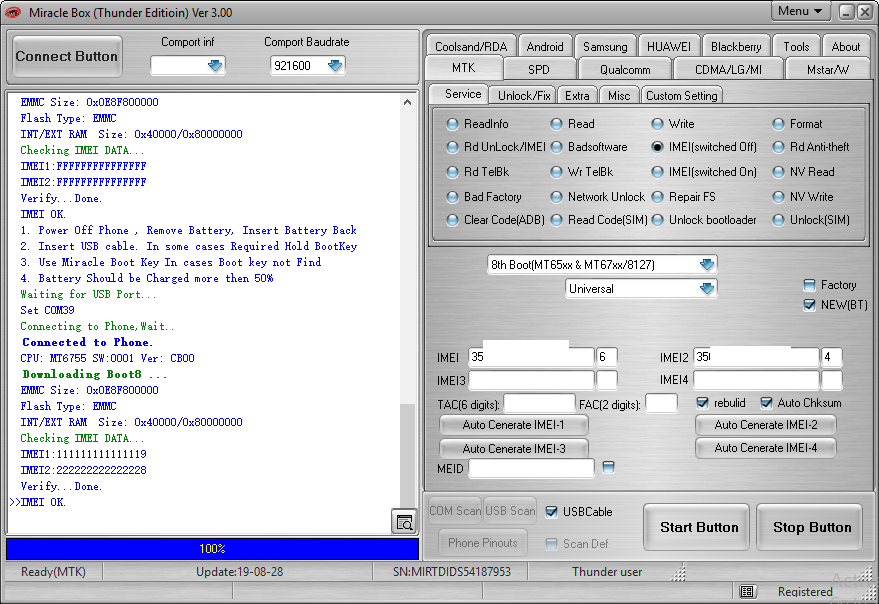Switch to the Android tab
The width and height of the screenshot is (879, 604).
[545, 47]
